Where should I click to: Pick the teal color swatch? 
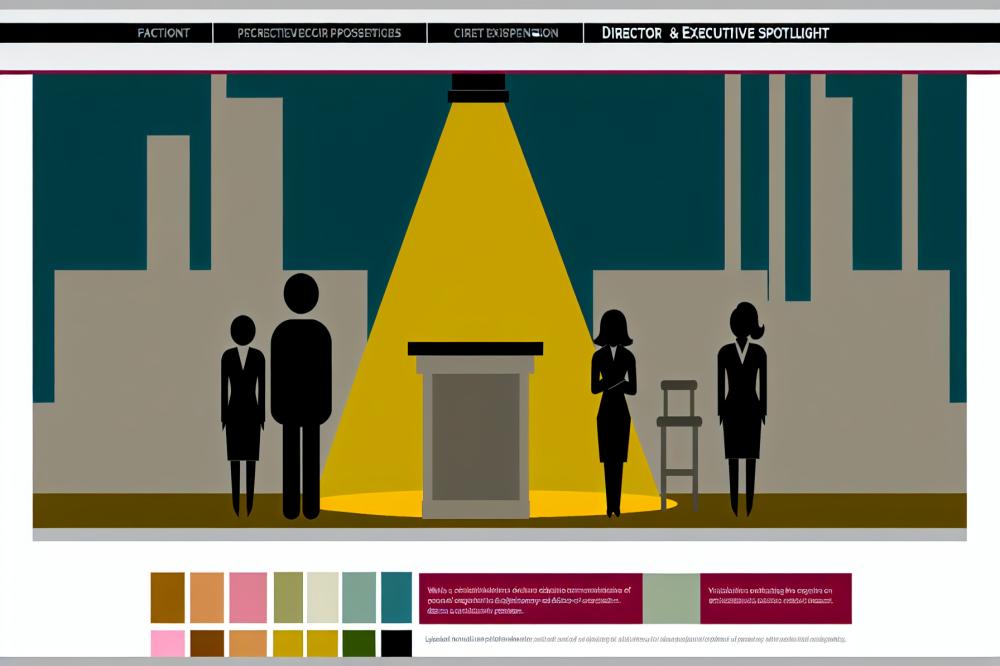click(x=396, y=597)
